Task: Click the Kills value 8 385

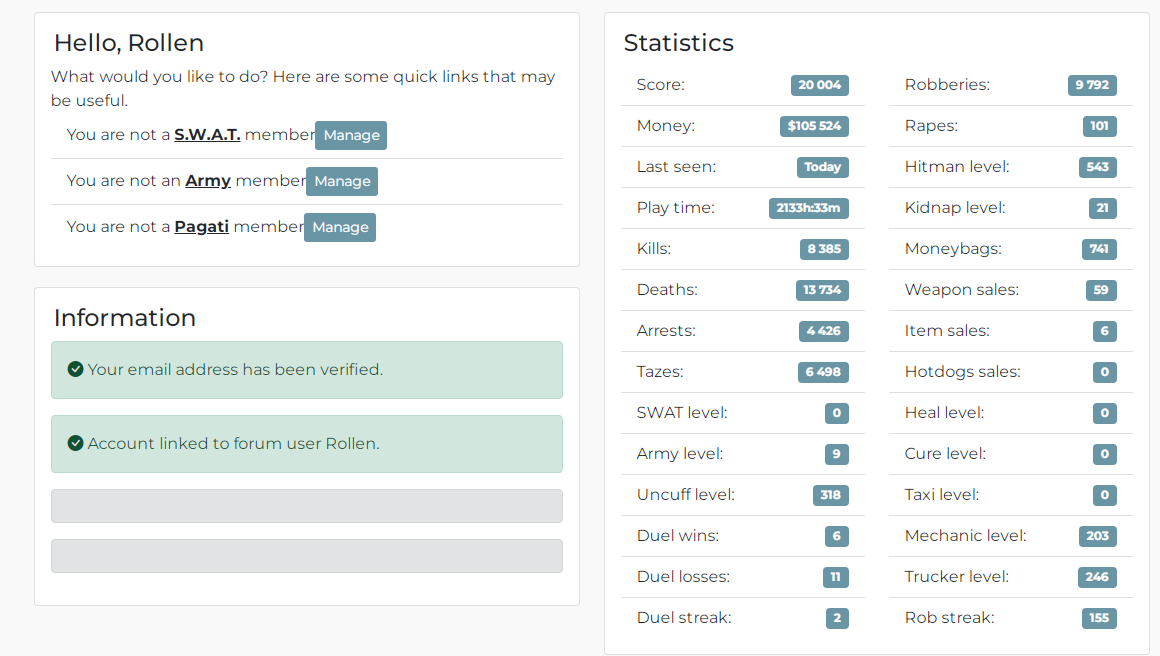Action: pos(824,249)
